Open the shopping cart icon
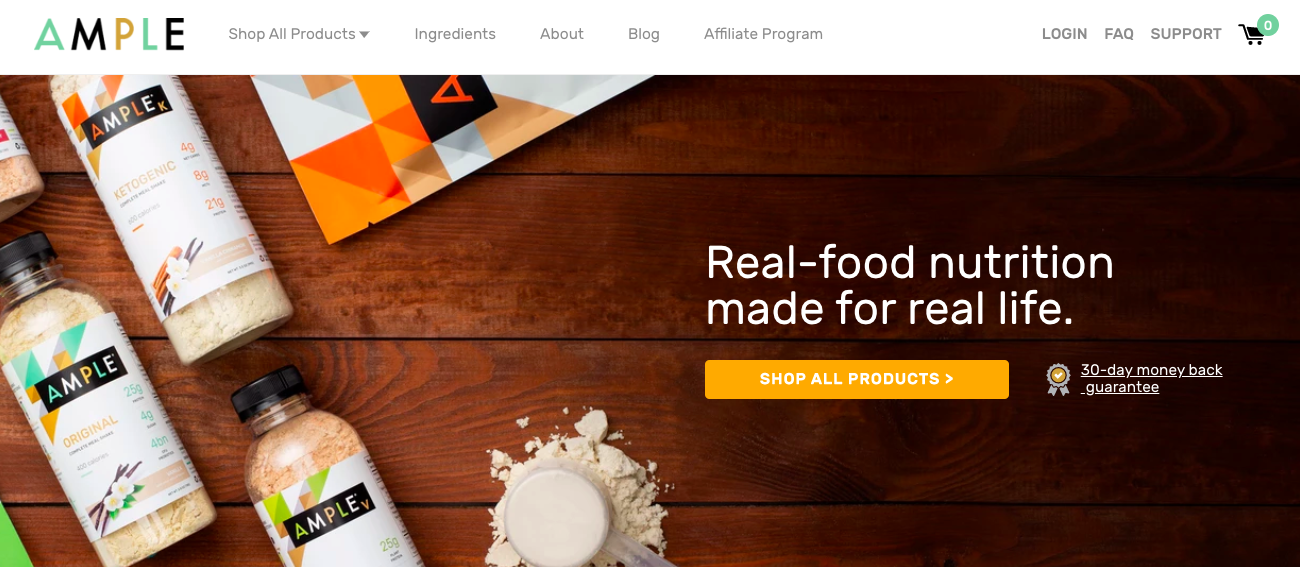Viewport: 1300px width, 567px height. [x=1251, y=35]
